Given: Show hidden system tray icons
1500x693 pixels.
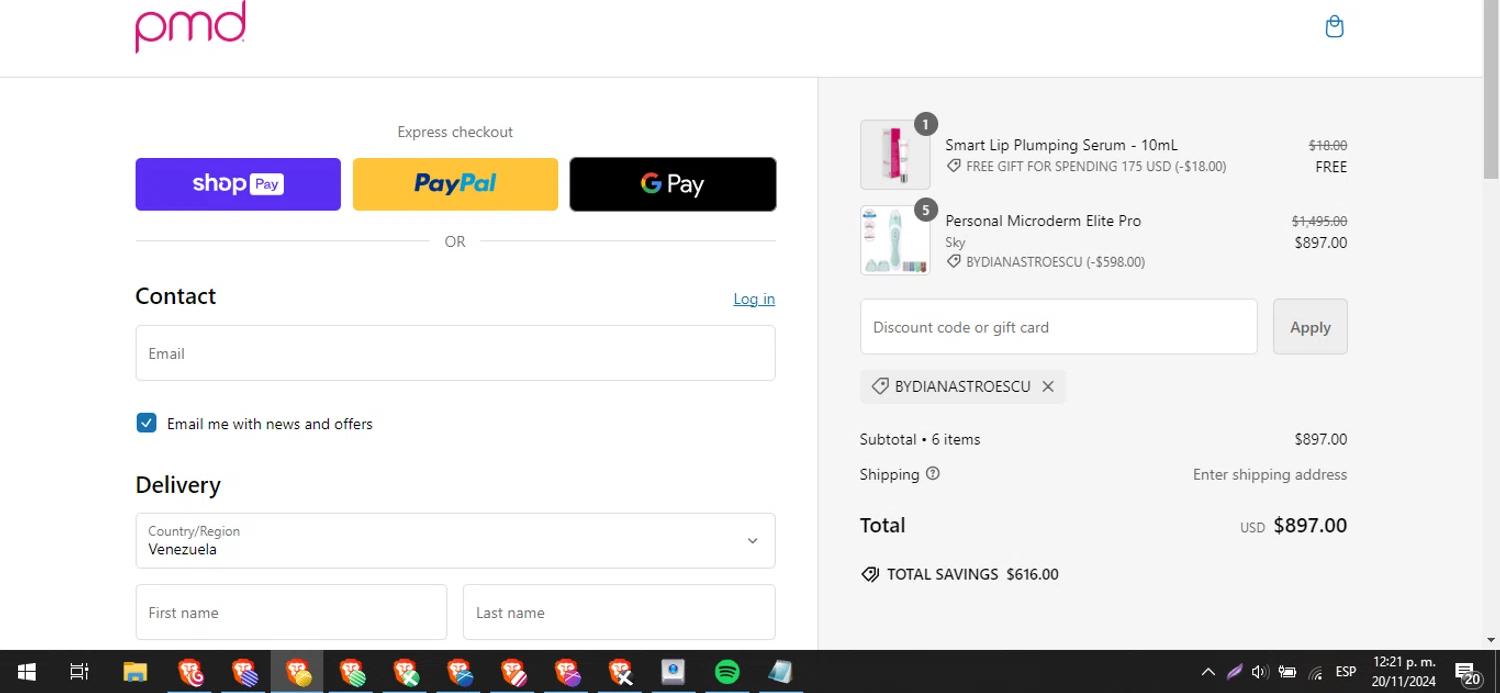Looking at the screenshot, I should (1208, 672).
